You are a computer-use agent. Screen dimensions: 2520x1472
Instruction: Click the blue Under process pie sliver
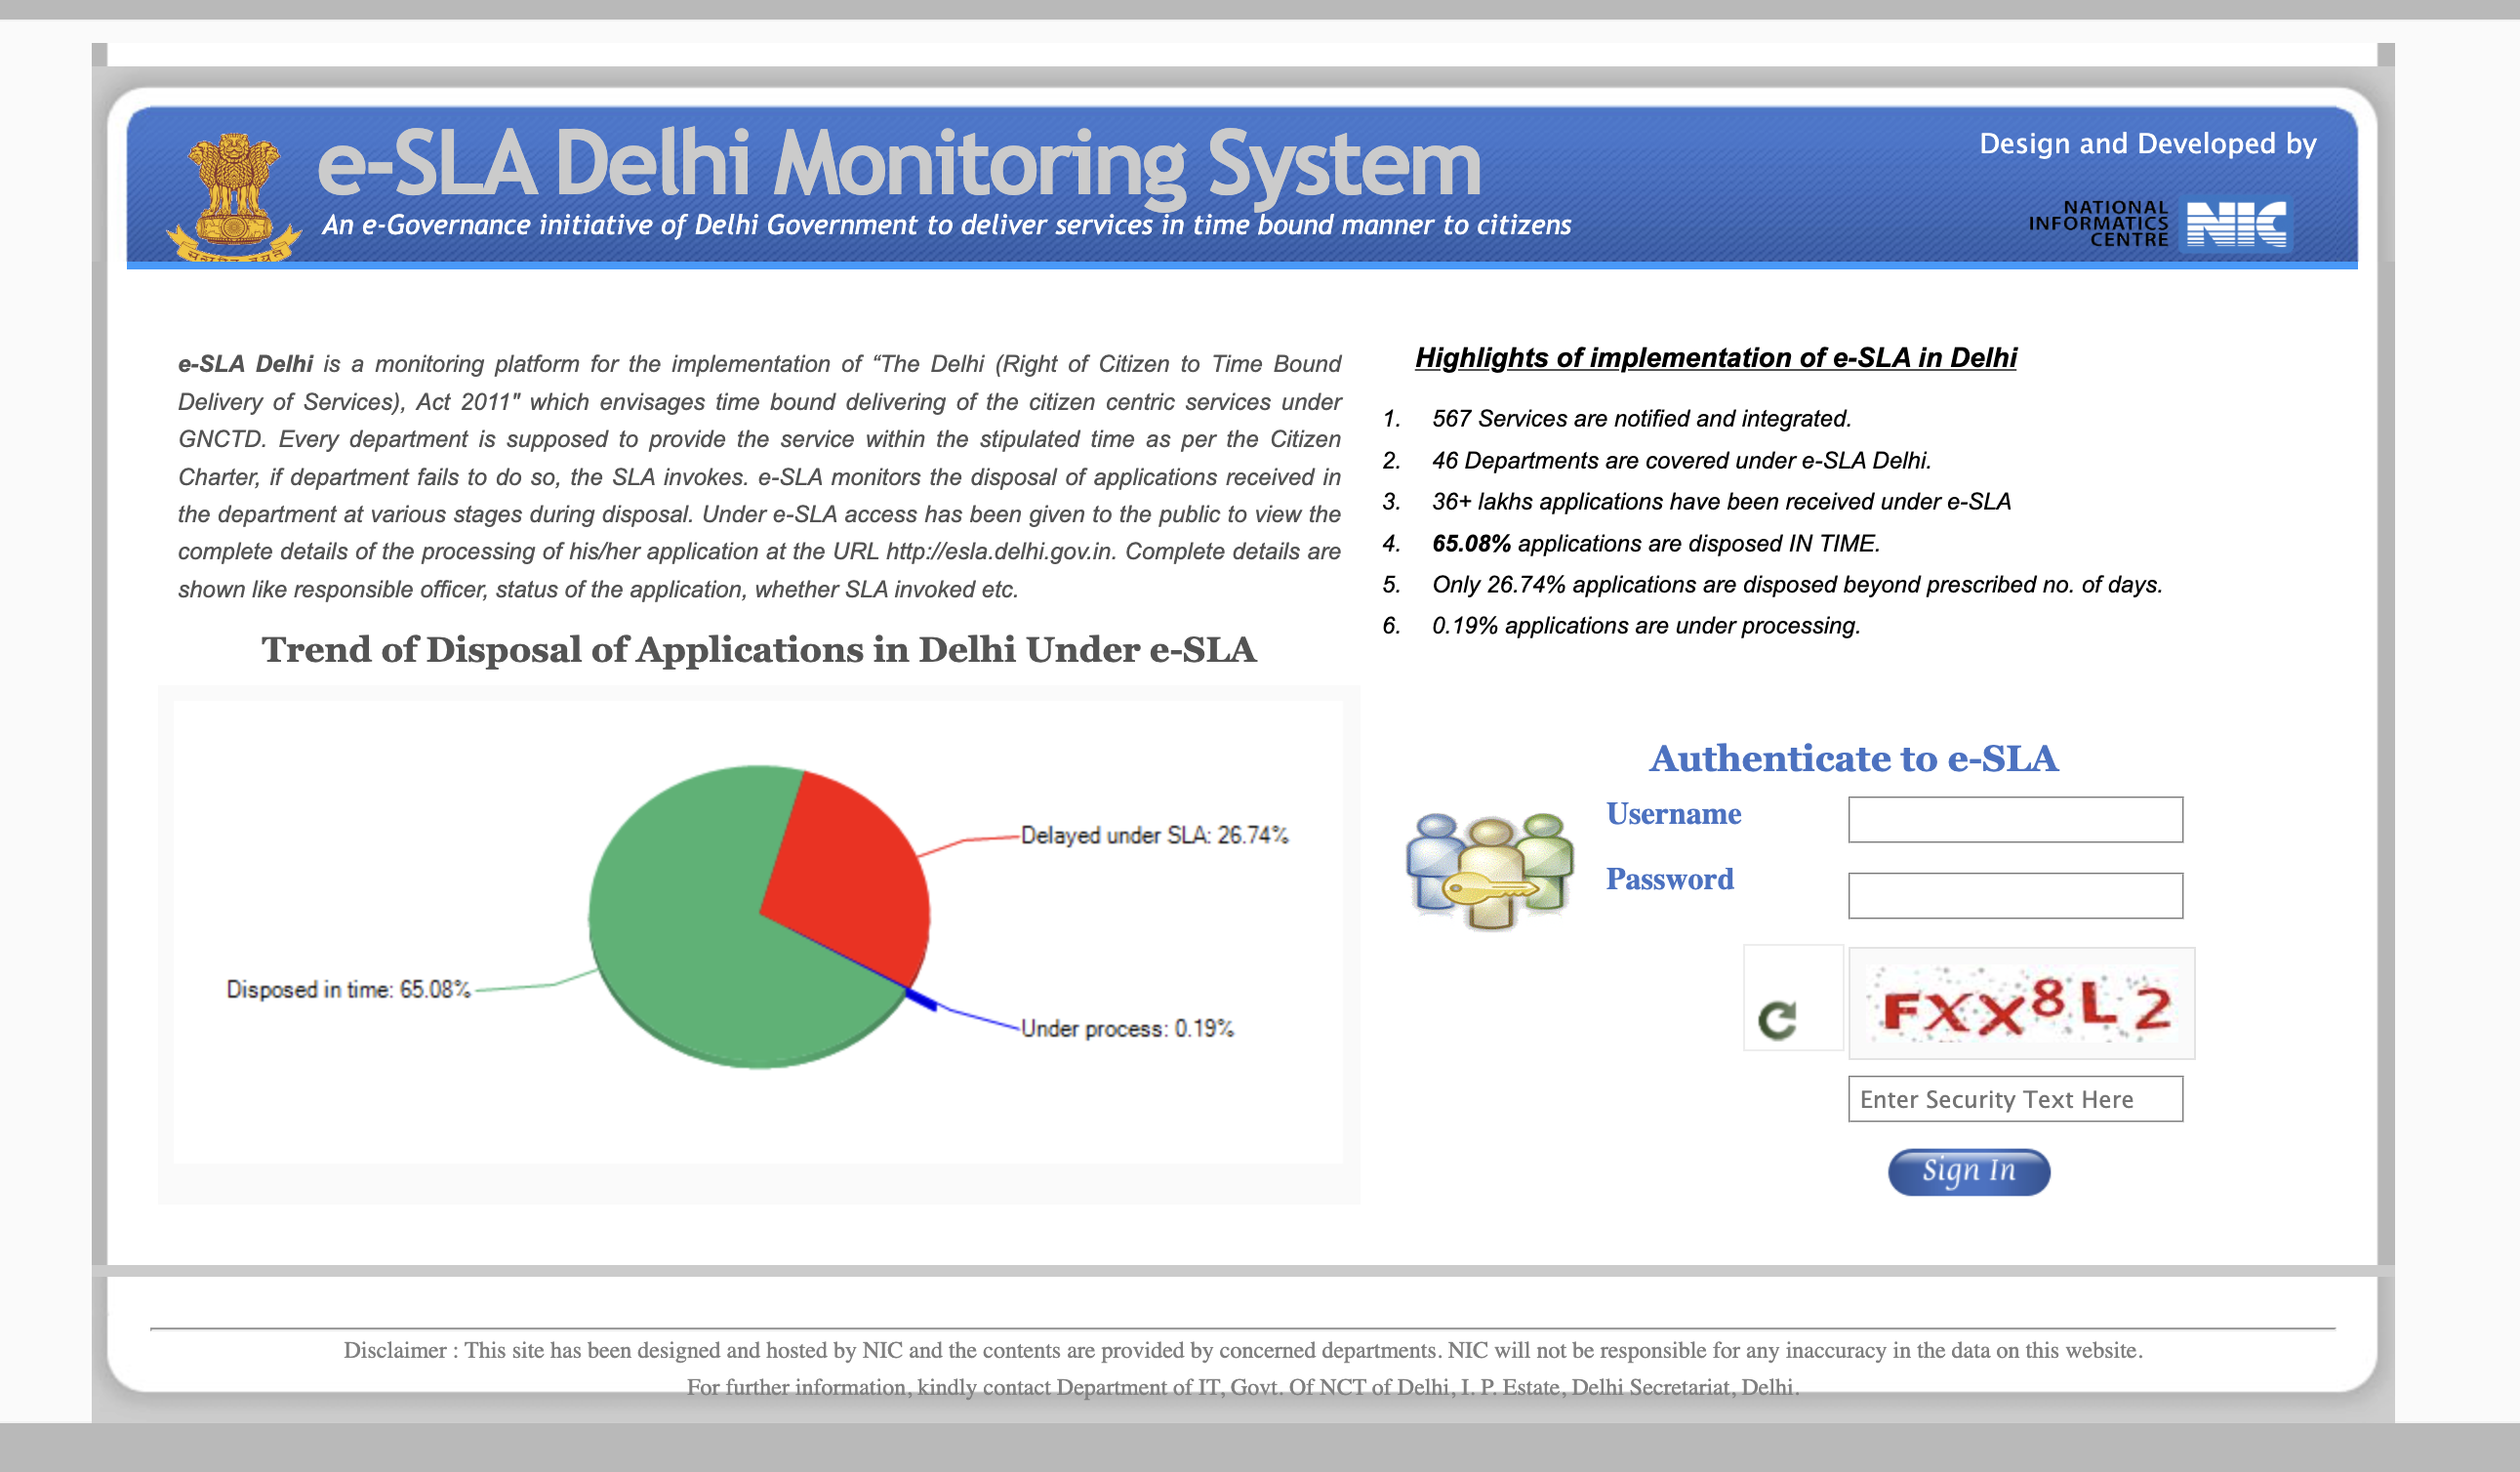(x=922, y=999)
